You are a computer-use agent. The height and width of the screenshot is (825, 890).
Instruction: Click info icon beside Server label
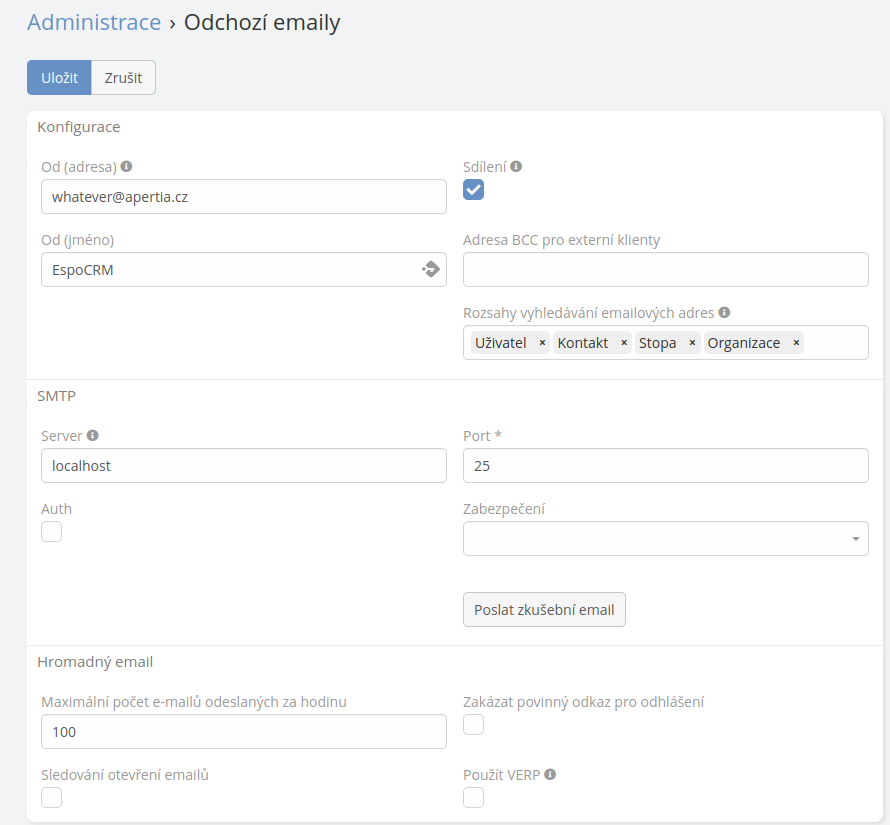93,436
